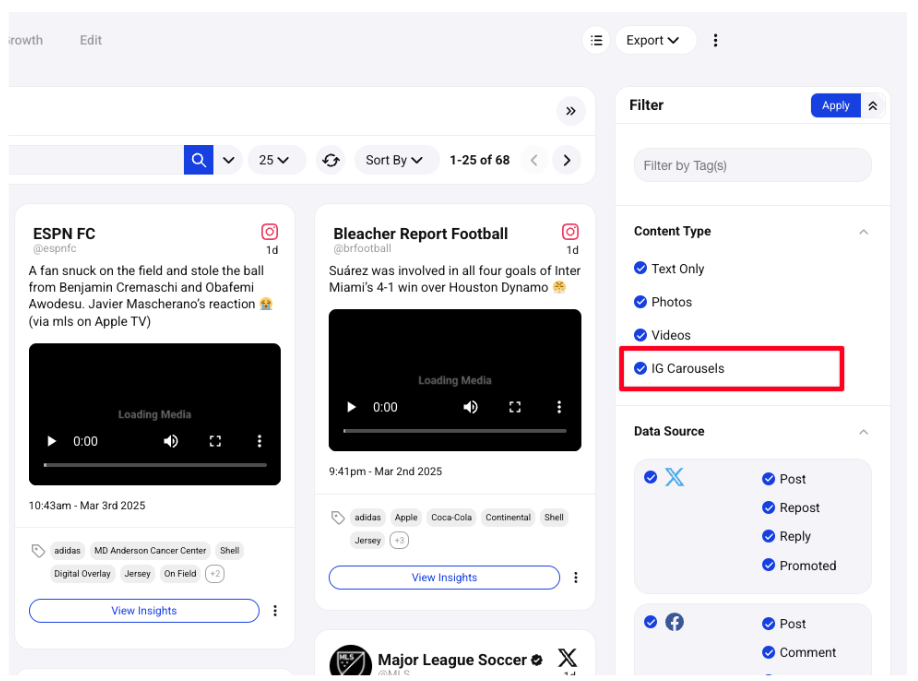The width and height of the screenshot is (918, 681).
Task: Uncheck the Text Only content type
Action: tap(640, 268)
